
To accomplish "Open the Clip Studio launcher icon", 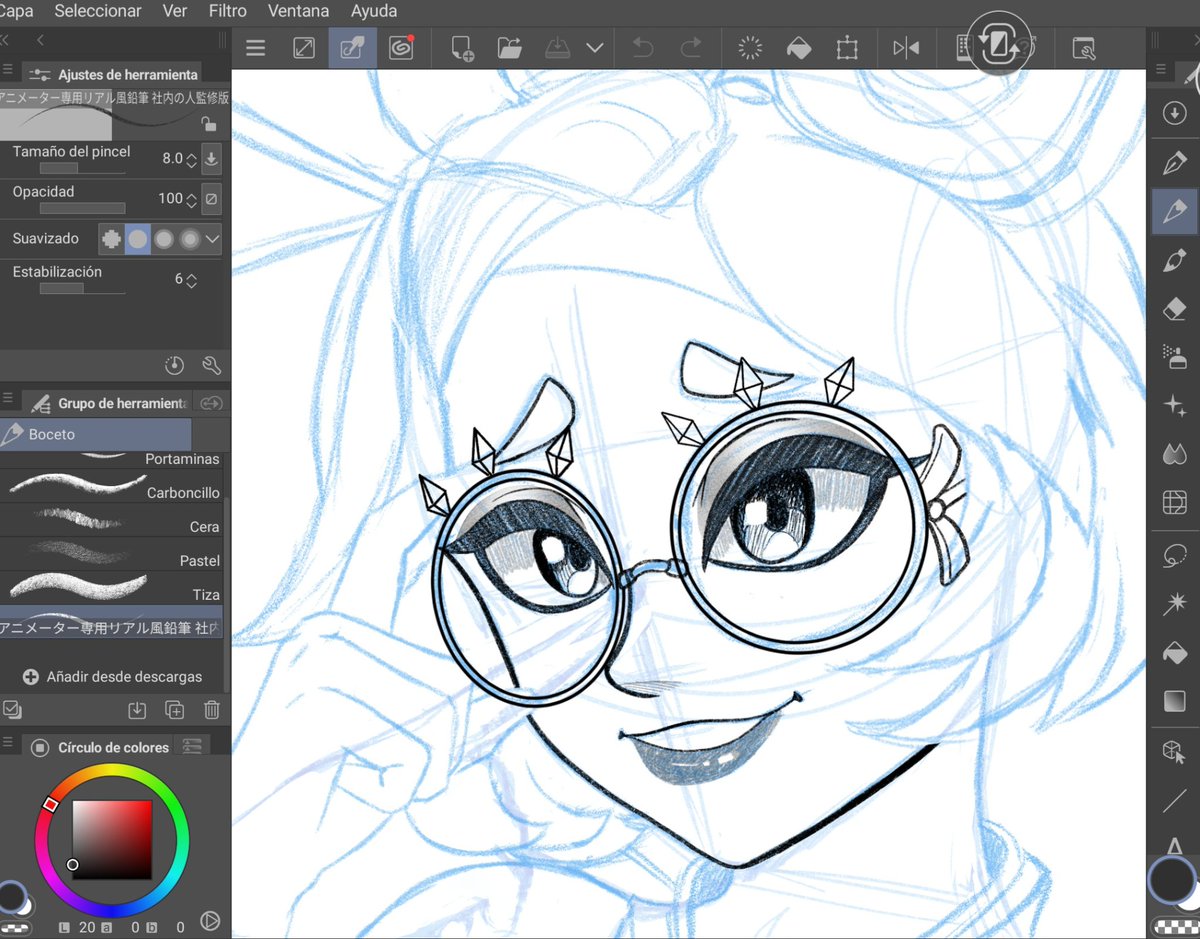I will point(401,48).
